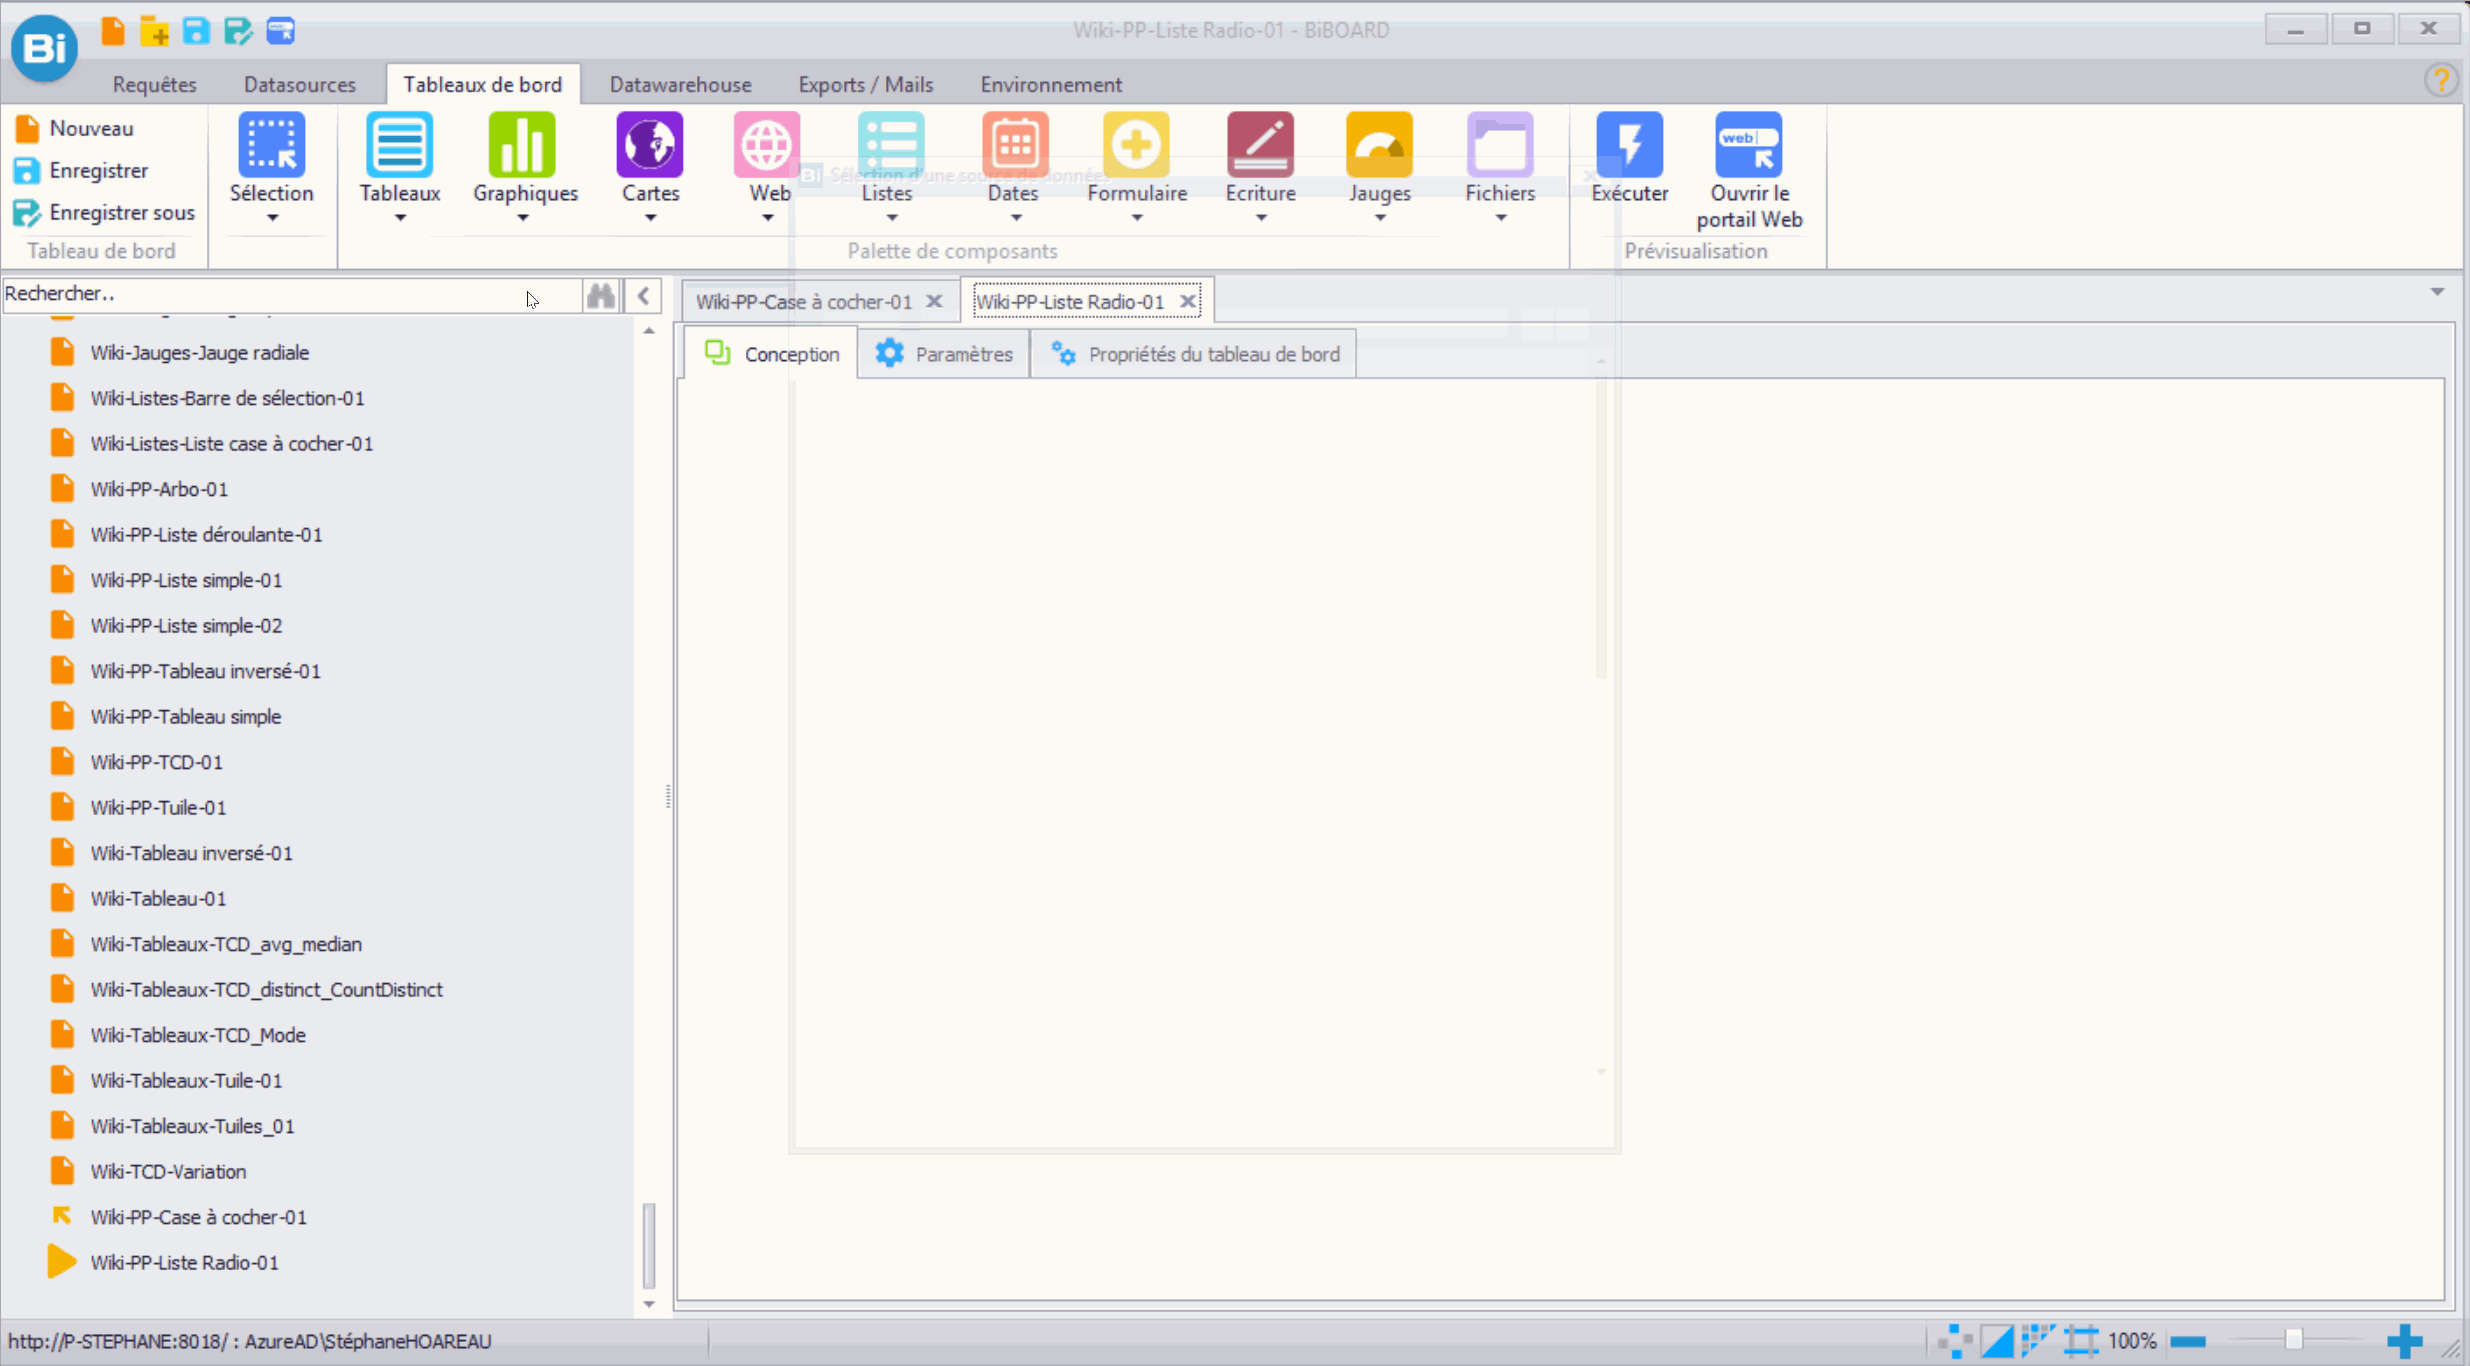Run the dashboard with Exécuter
Screen dimensions: 2470x1366
1629,159
